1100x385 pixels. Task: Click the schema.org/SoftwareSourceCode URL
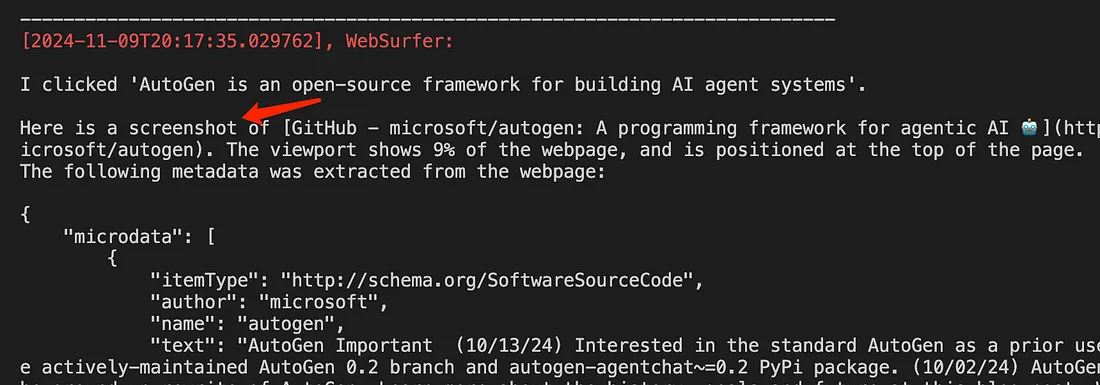click(488, 281)
